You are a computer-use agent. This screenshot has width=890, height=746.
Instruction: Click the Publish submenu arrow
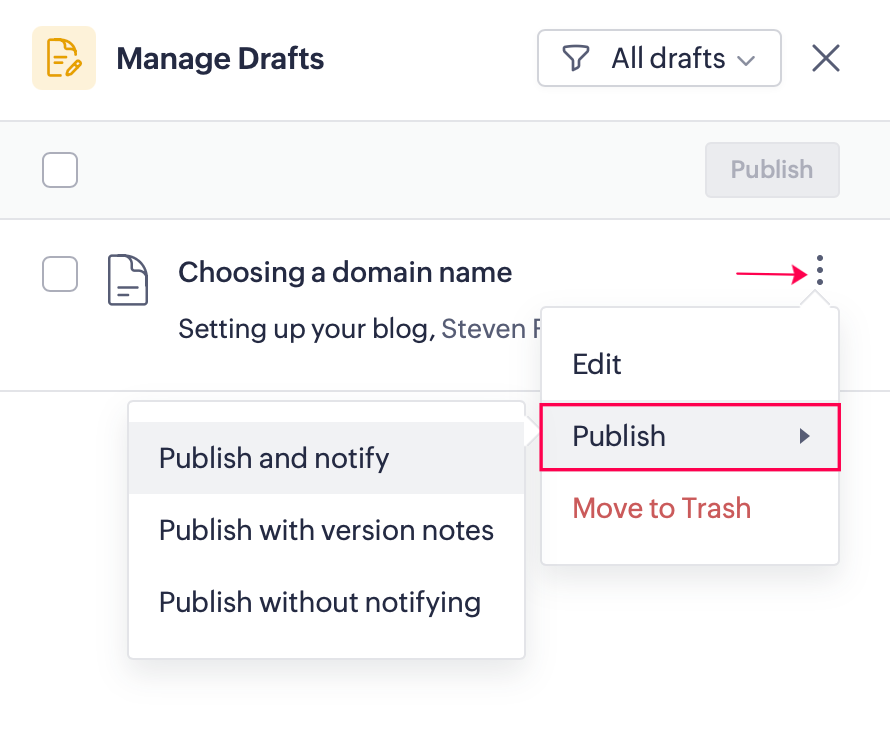[805, 436]
